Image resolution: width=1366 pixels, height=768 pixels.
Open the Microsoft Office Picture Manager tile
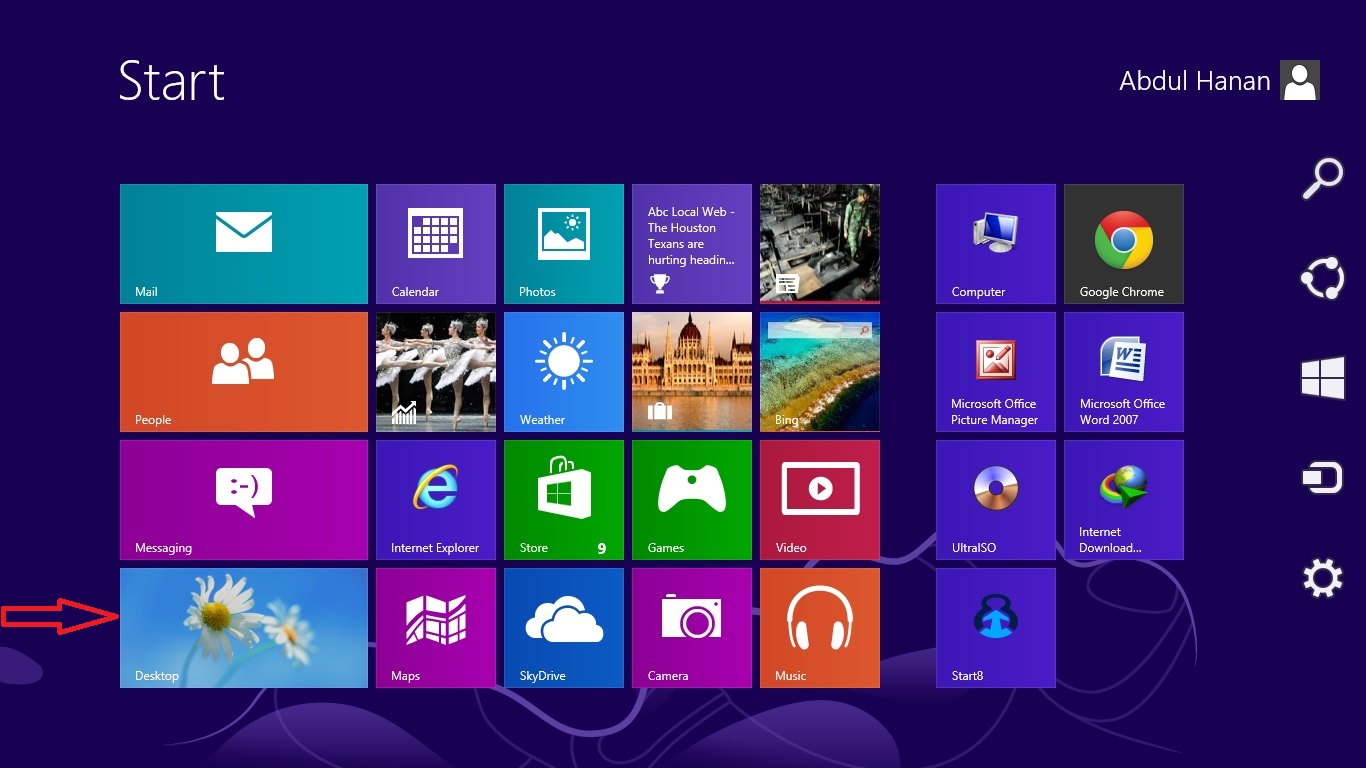click(996, 372)
